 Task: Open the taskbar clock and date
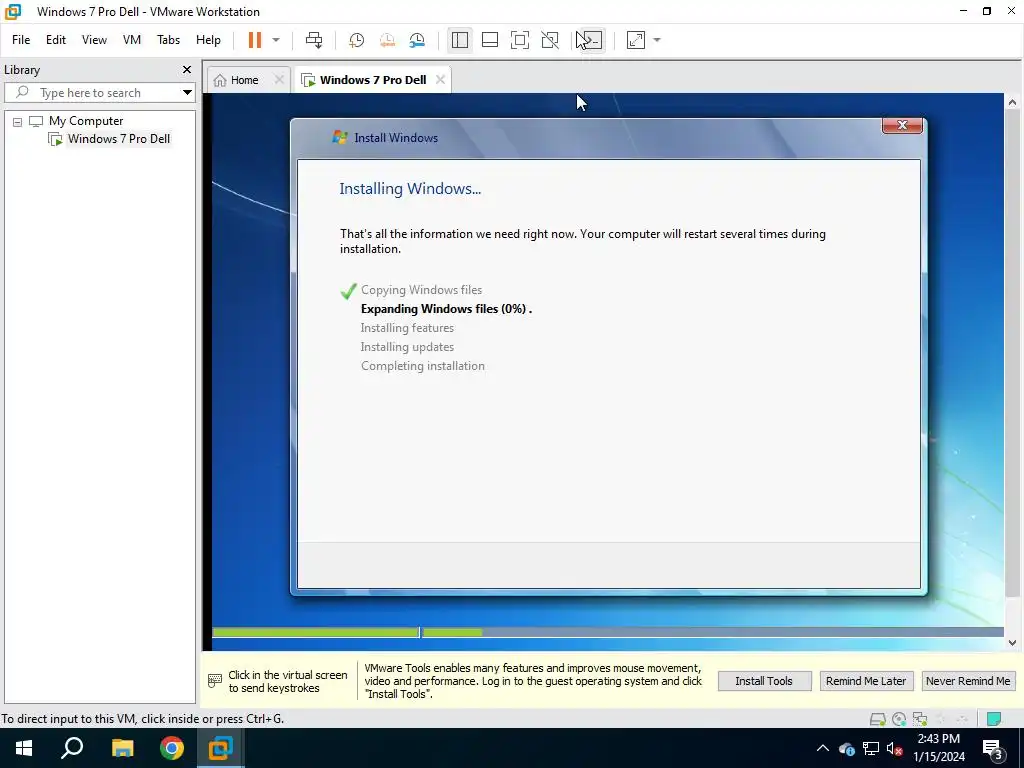point(939,748)
